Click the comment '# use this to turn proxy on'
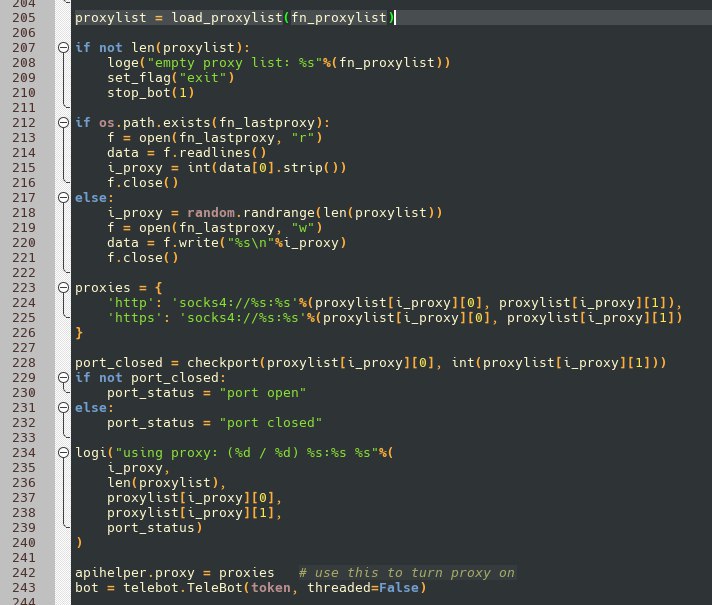 [407, 573]
